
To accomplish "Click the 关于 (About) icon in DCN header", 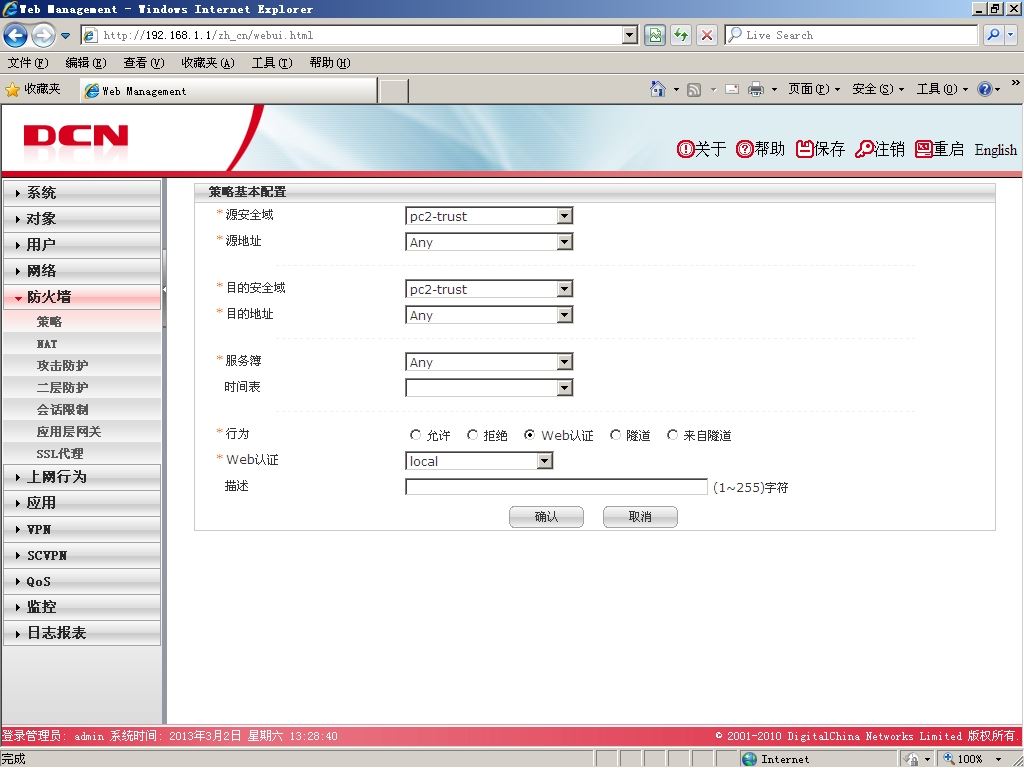I will (685, 149).
